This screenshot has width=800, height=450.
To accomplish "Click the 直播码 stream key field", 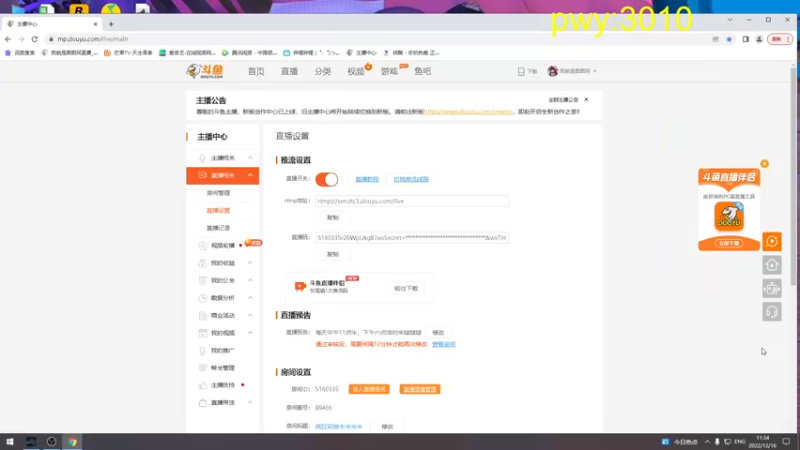I will (412, 238).
